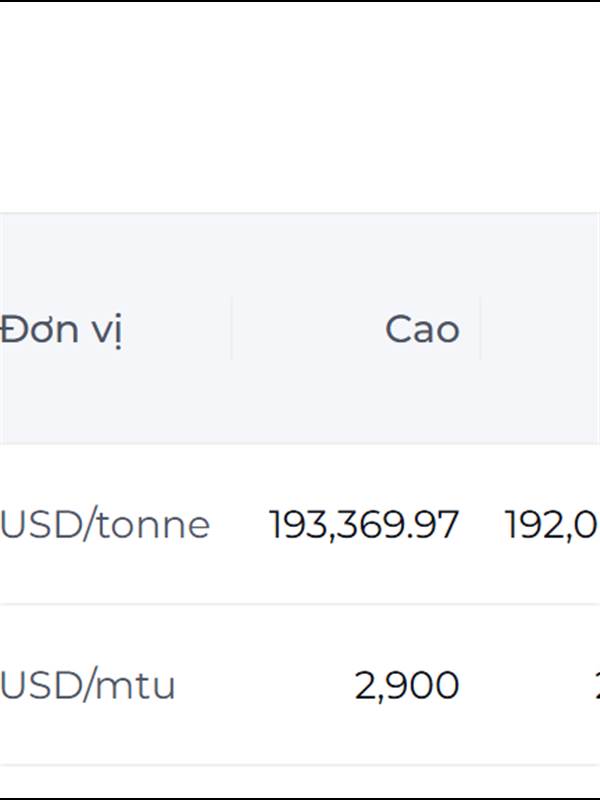
Task: Click empty space below the Đơn vị label
Action: (x=62, y=400)
